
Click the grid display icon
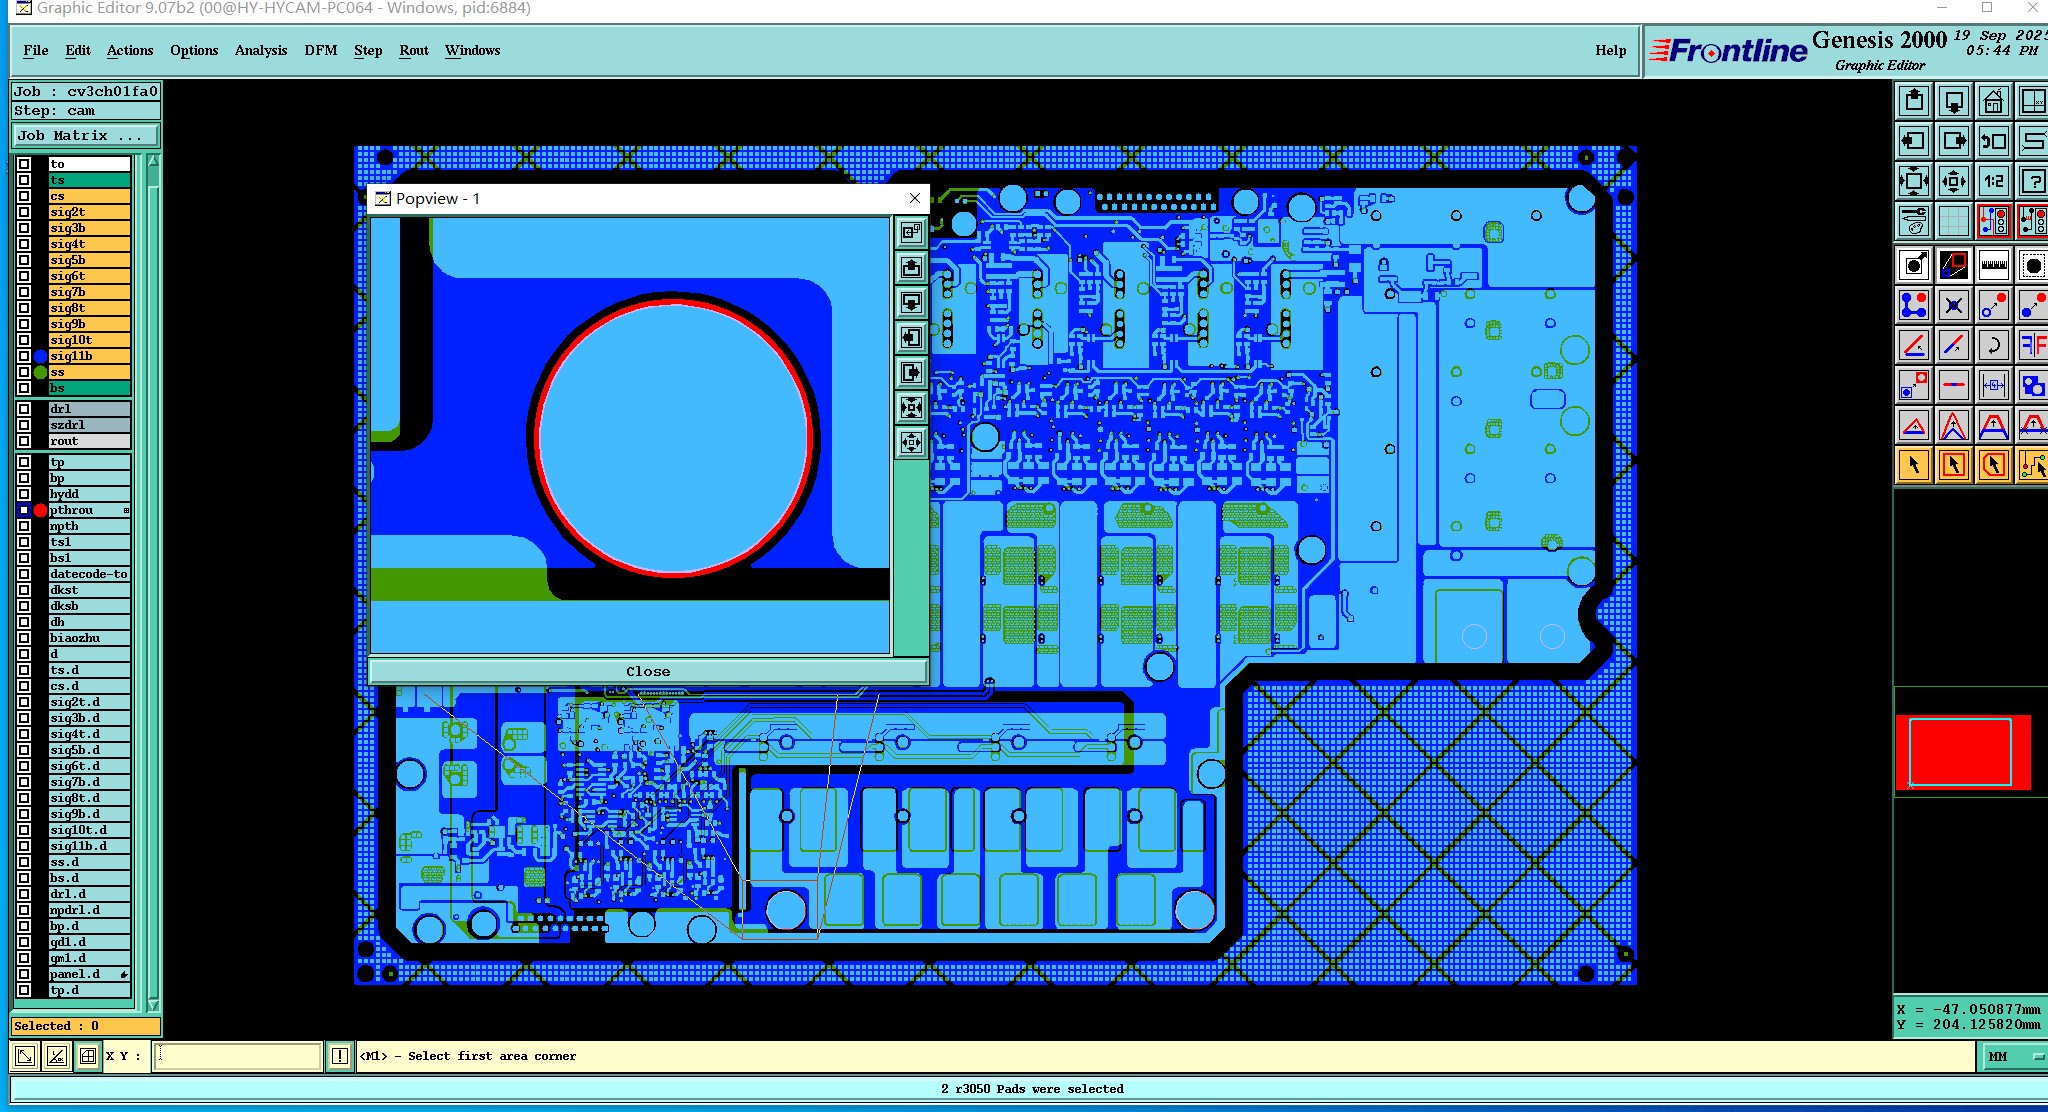1953,220
